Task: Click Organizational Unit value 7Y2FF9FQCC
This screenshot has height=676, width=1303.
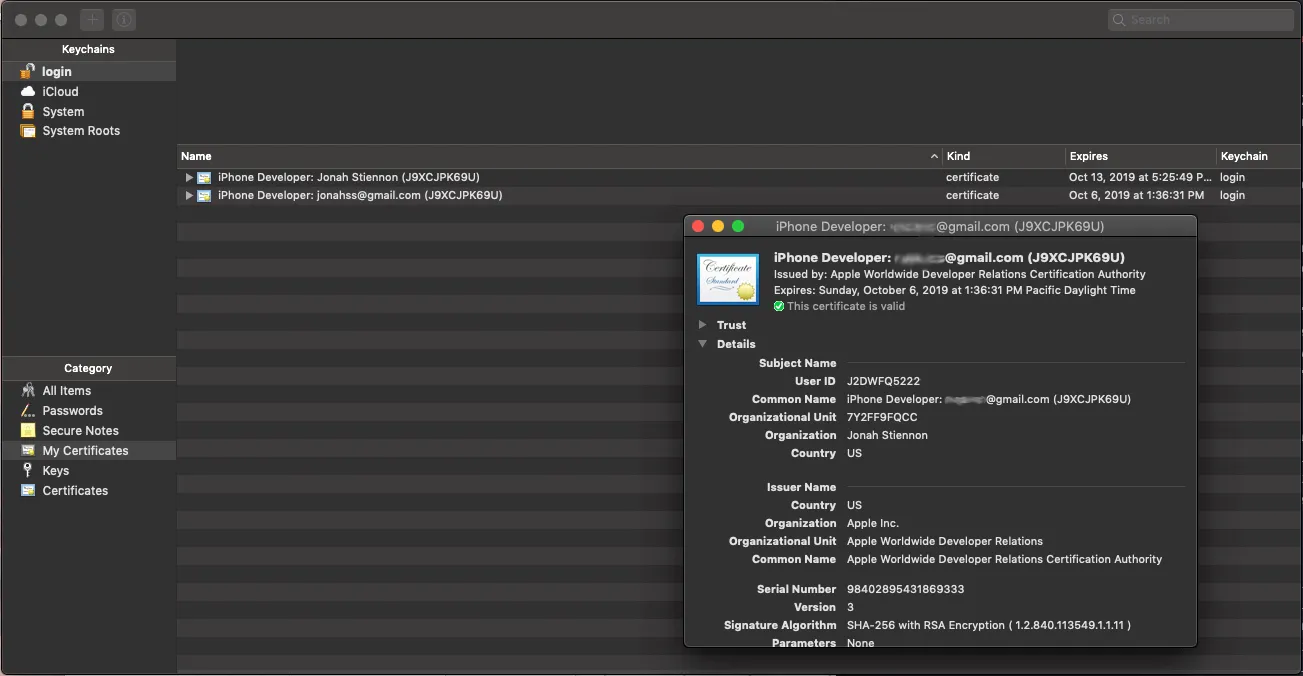Action: pyautogui.click(x=882, y=417)
